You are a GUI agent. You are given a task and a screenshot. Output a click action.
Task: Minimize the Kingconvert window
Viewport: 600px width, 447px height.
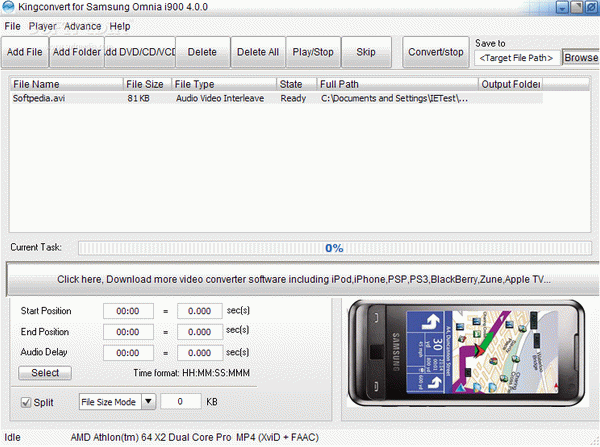click(562, 7)
